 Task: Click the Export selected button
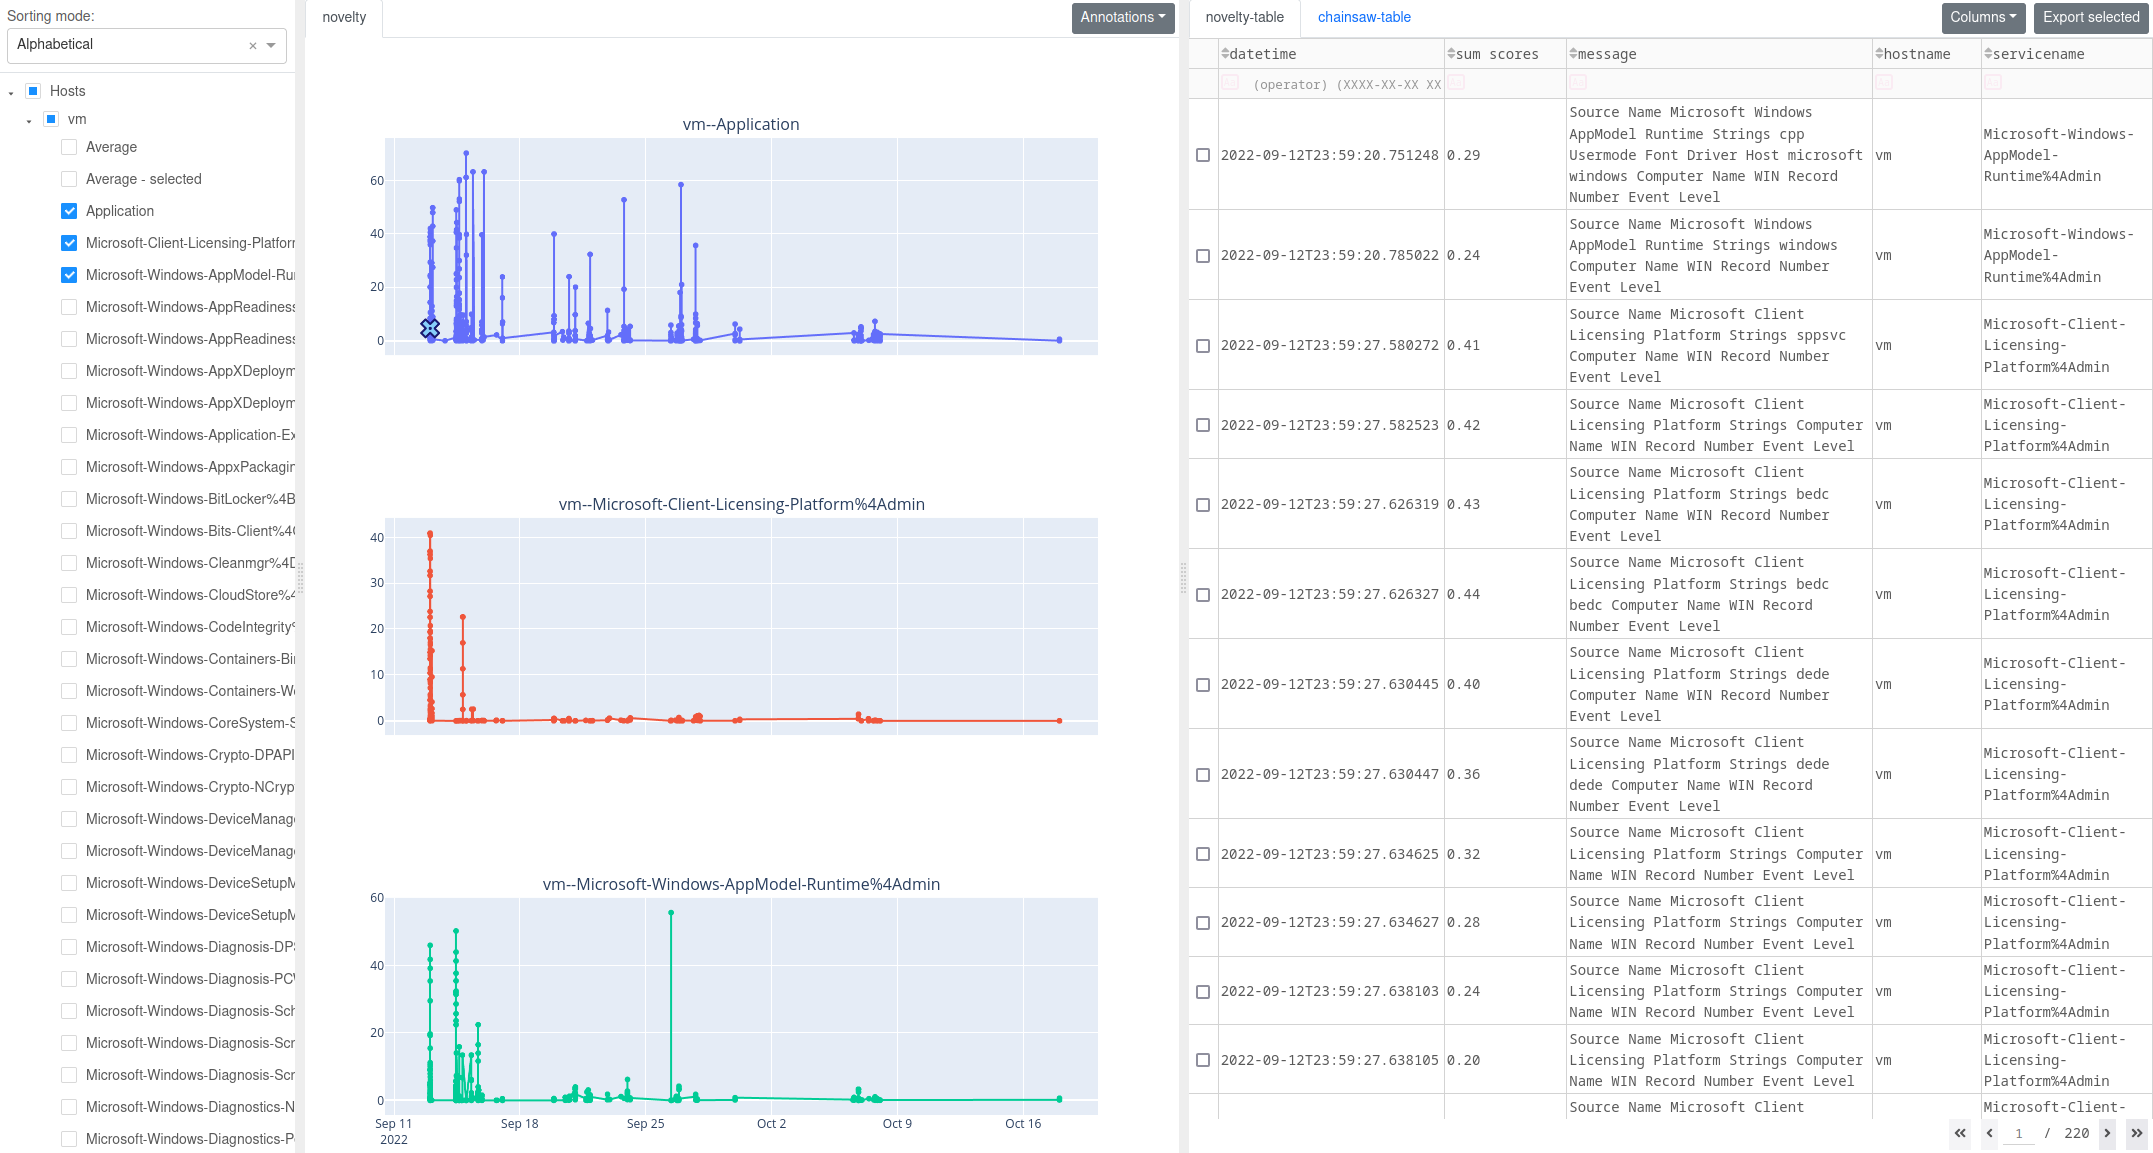pyautogui.click(x=2091, y=17)
